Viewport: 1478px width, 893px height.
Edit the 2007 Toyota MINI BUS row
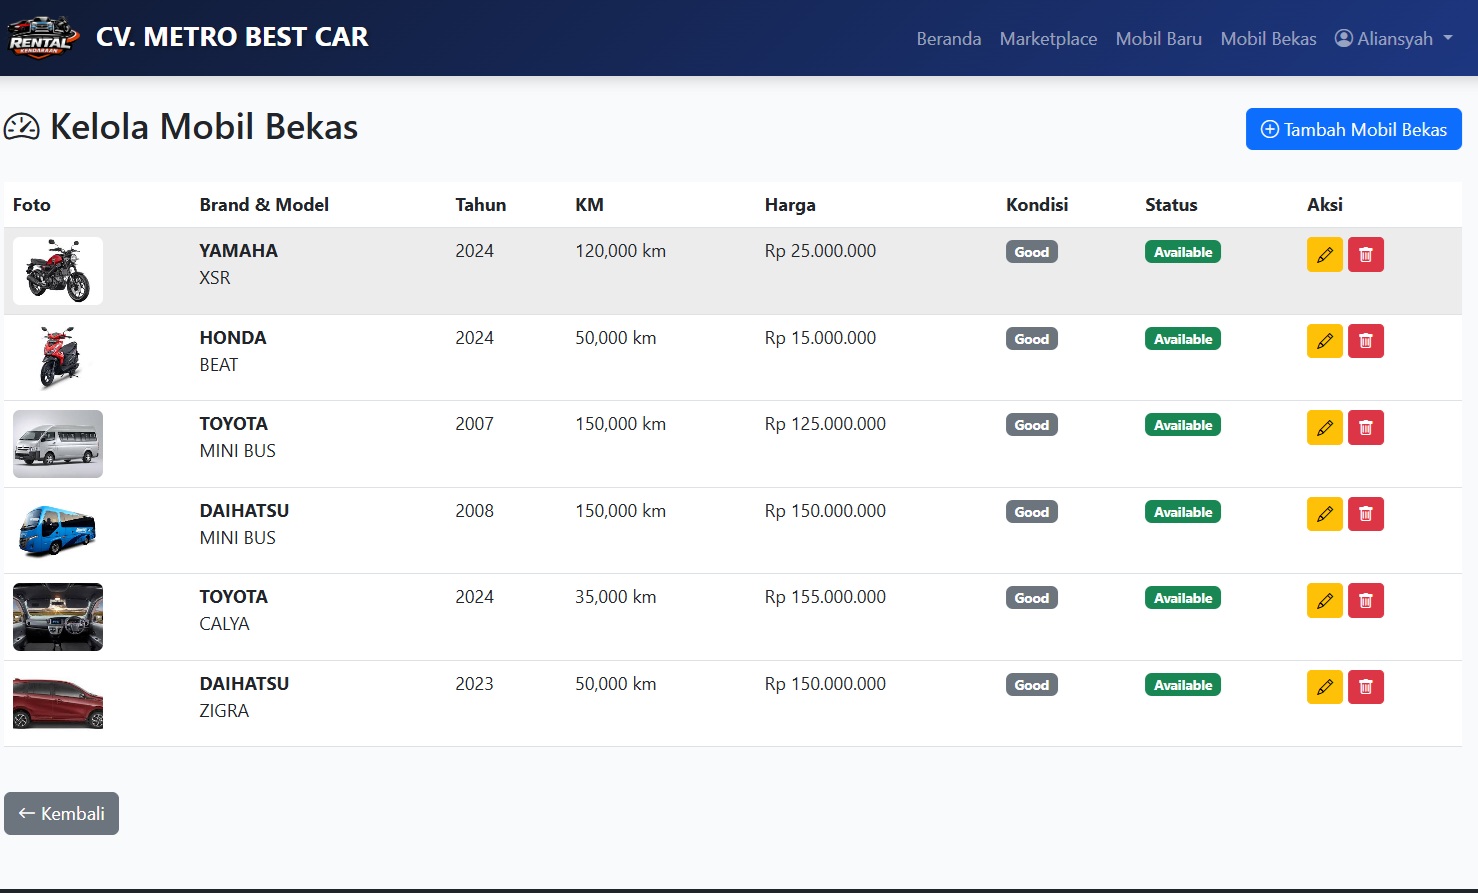tap(1324, 428)
